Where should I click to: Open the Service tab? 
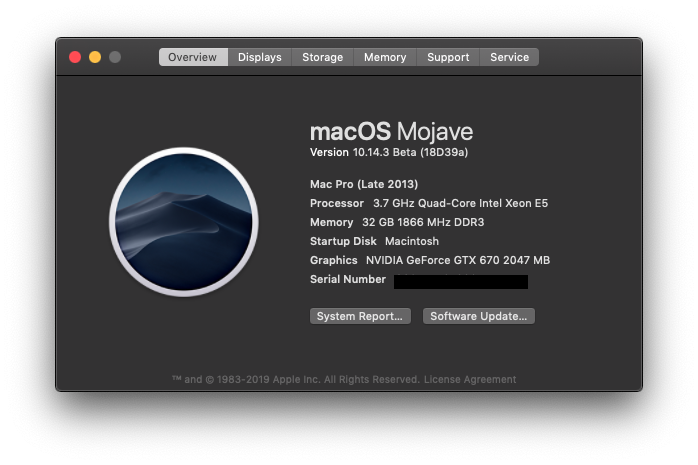click(509, 57)
